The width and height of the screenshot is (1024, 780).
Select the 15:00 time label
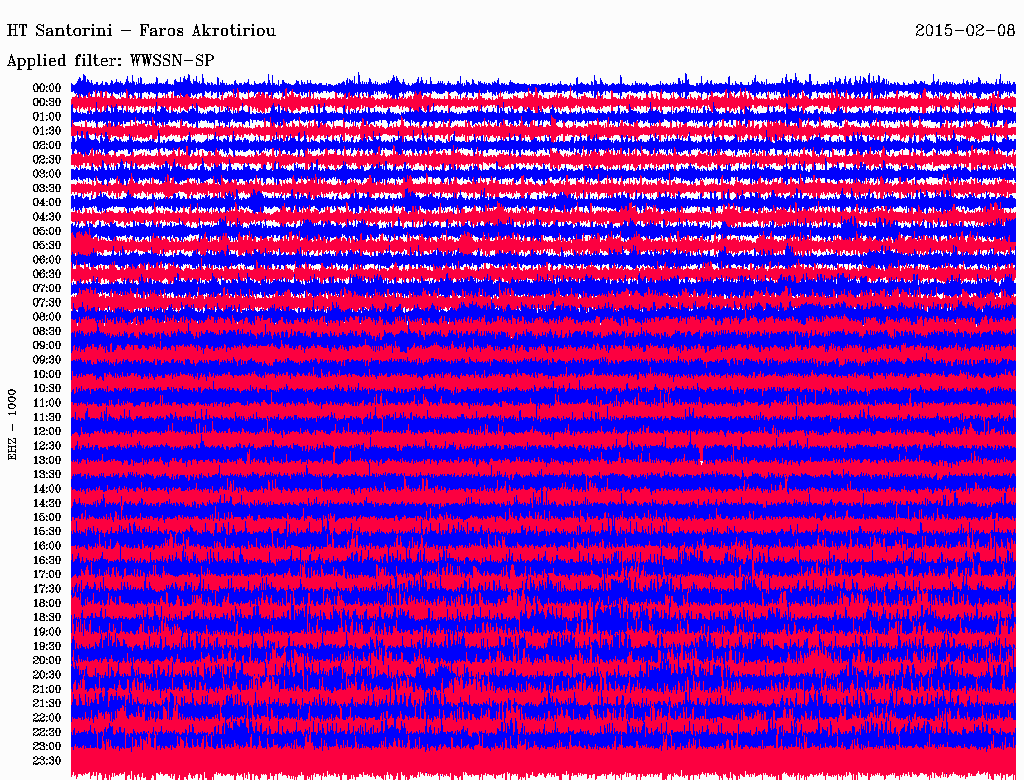tap(47, 517)
